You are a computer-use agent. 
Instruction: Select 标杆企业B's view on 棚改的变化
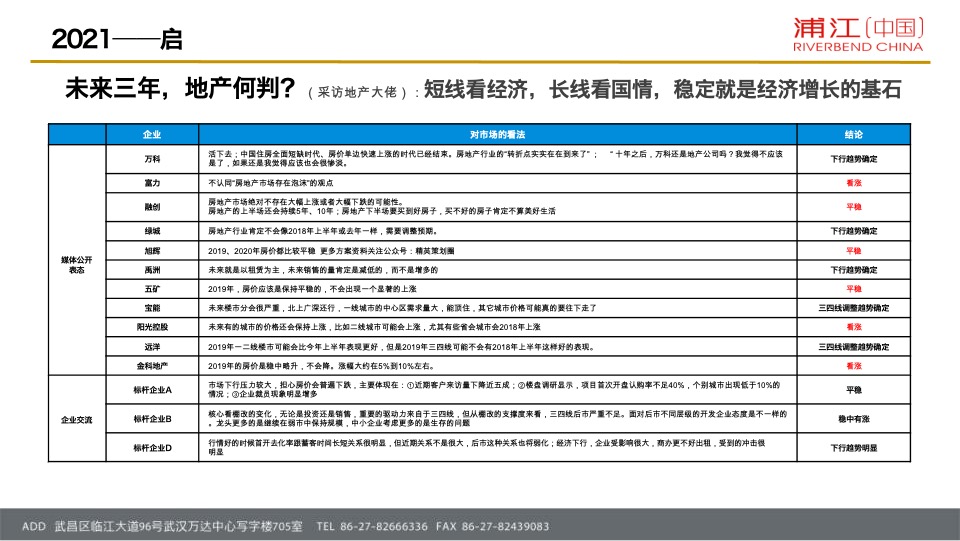pos(497,419)
